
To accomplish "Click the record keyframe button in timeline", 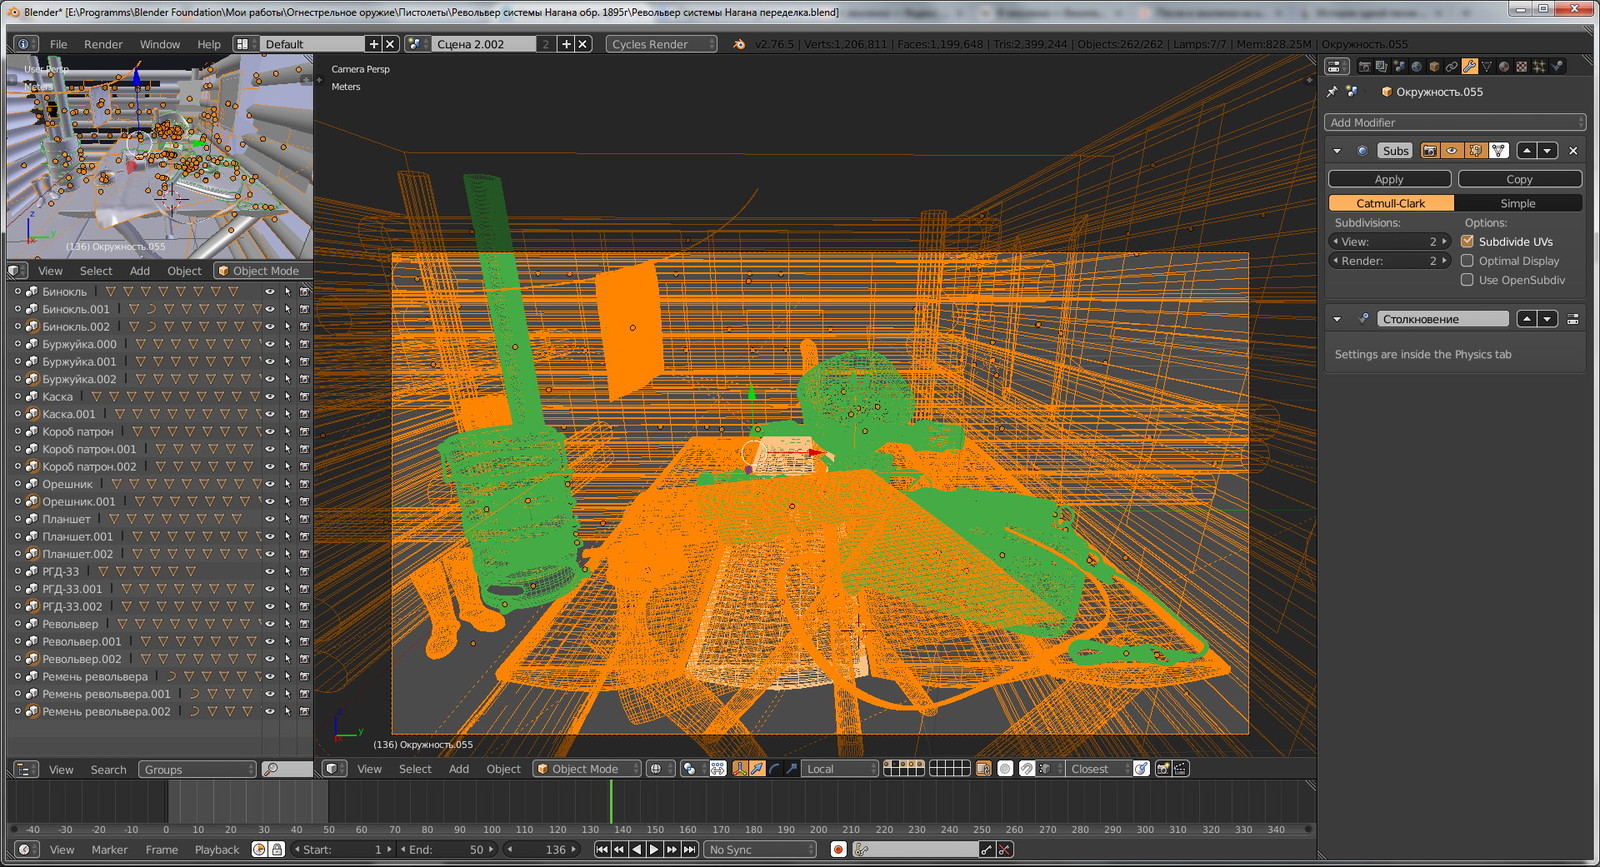I will (x=838, y=849).
